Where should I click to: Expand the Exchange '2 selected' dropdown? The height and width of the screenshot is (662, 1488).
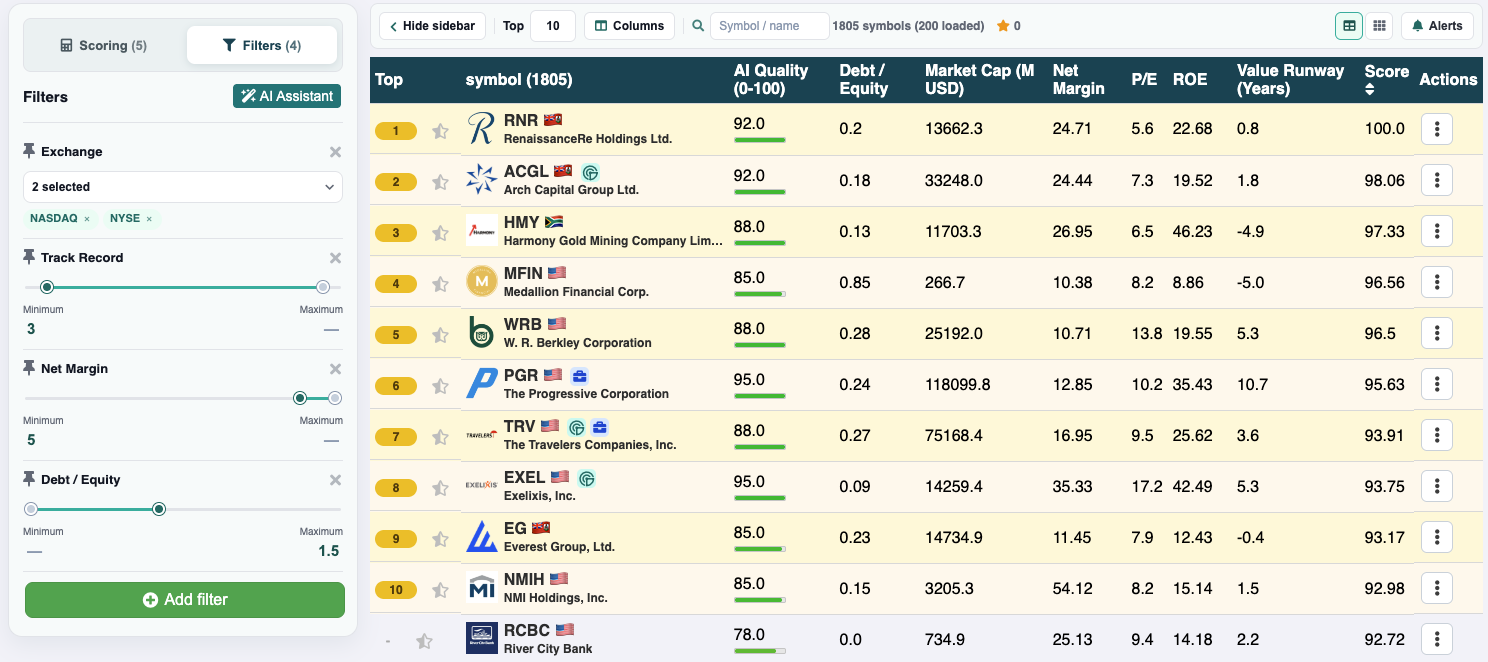[x=183, y=187]
